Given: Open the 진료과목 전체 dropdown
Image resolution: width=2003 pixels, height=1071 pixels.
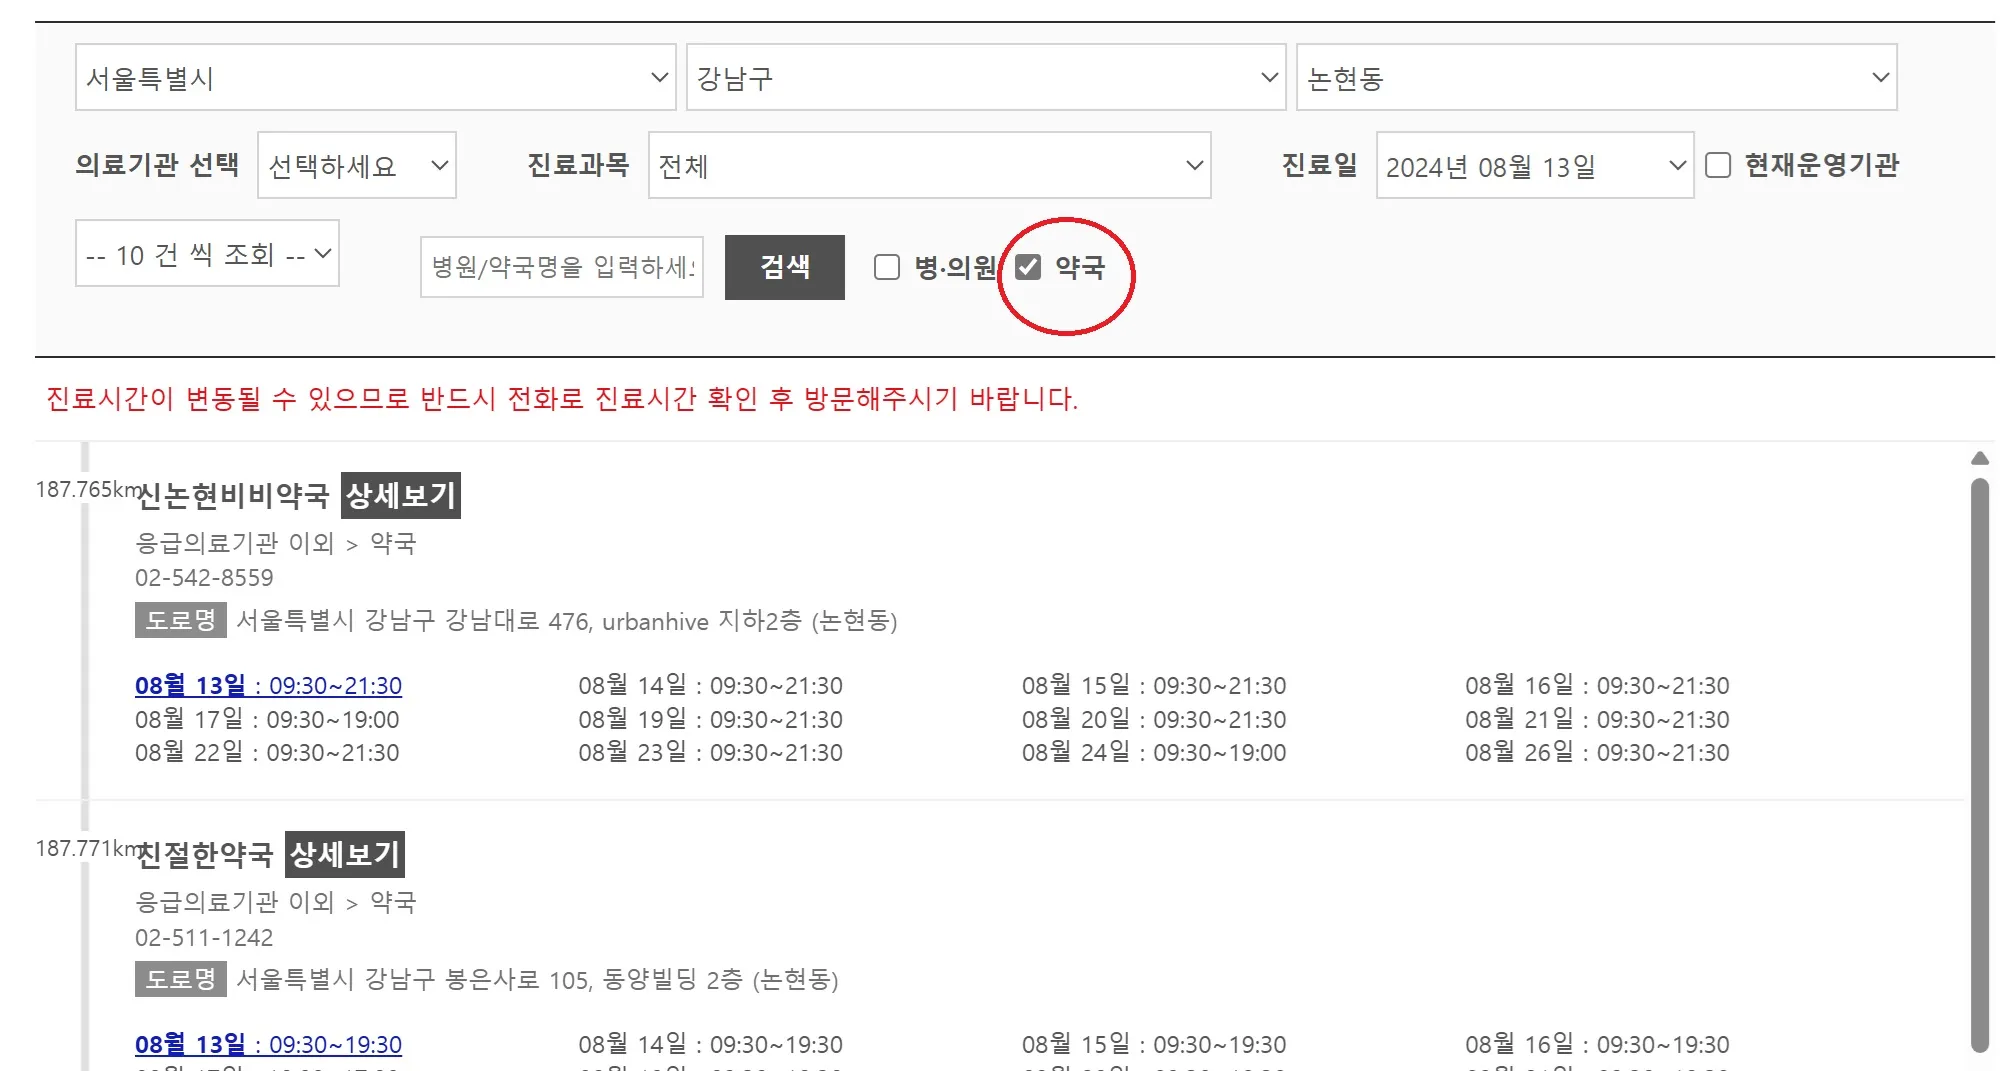Looking at the screenshot, I should coord(930,165).
